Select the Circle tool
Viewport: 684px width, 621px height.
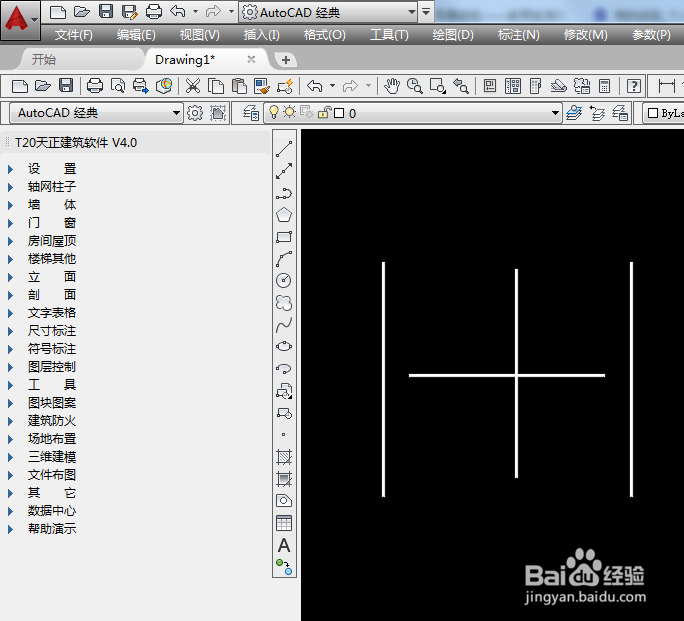pos(284,280)
